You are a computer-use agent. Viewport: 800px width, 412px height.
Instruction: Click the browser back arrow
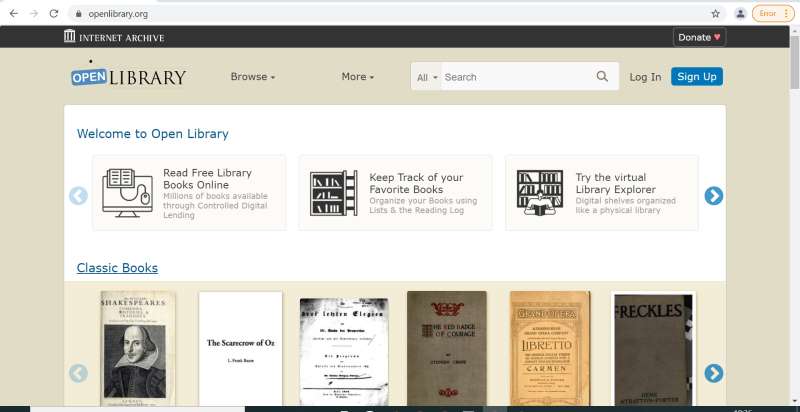pyautogui.click(x=13, y=14)
